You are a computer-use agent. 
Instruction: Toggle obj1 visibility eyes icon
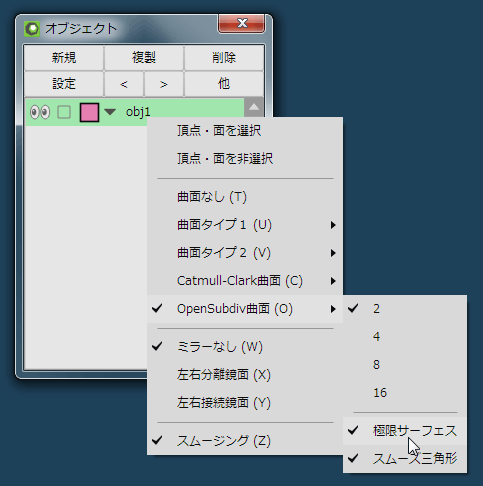[x=40, y=112]
